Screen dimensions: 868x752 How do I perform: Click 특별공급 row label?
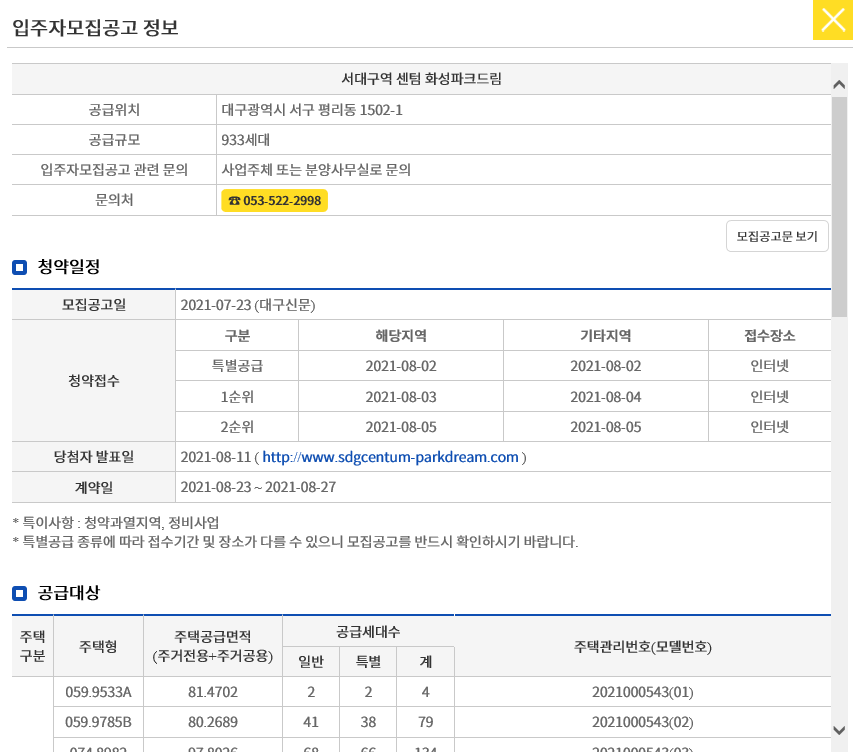237,365
